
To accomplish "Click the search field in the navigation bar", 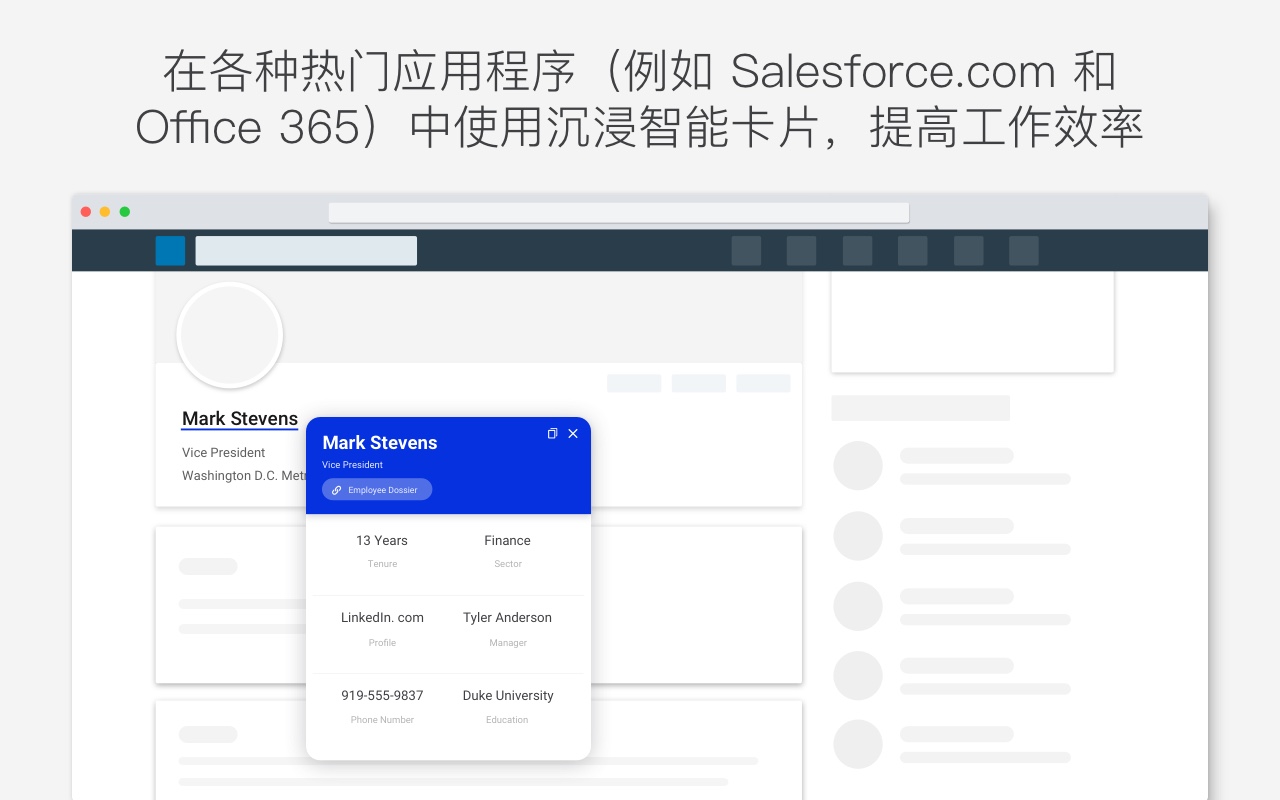I will coord(306,250).
